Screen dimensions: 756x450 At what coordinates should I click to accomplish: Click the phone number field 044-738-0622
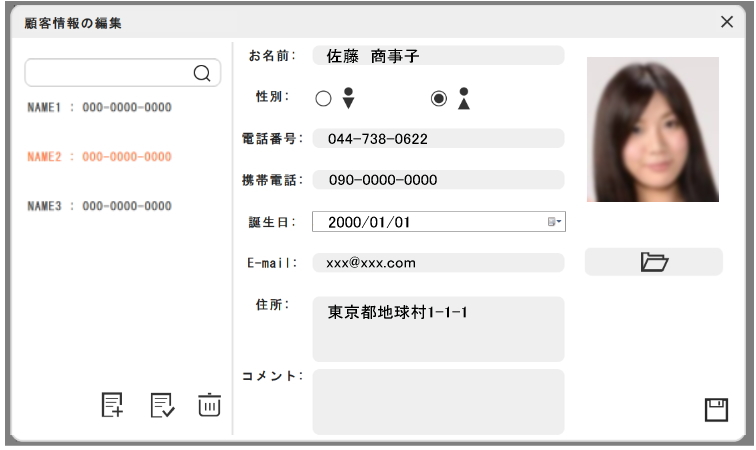click(x=438, y=139)
